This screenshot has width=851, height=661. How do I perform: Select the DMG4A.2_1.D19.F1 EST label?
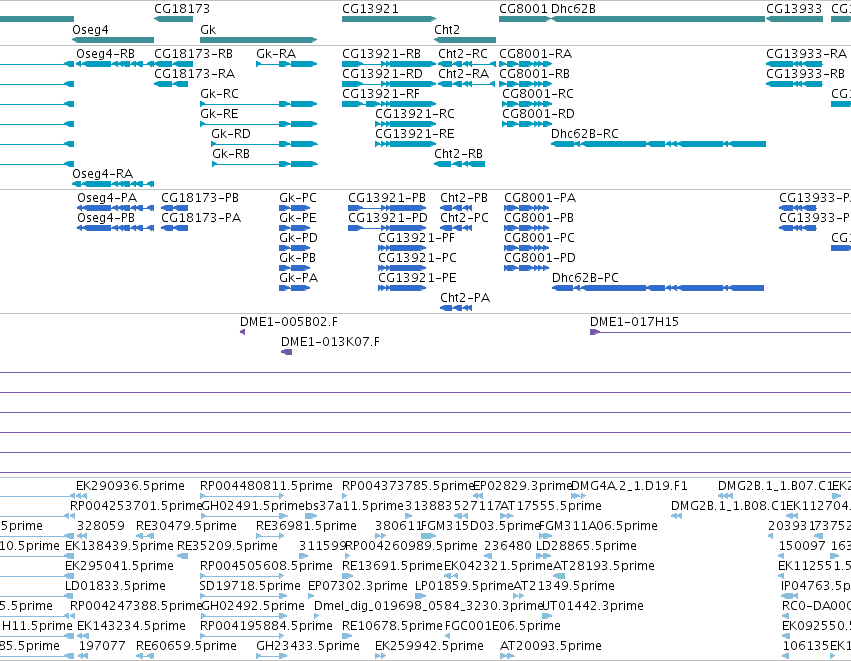630,486
